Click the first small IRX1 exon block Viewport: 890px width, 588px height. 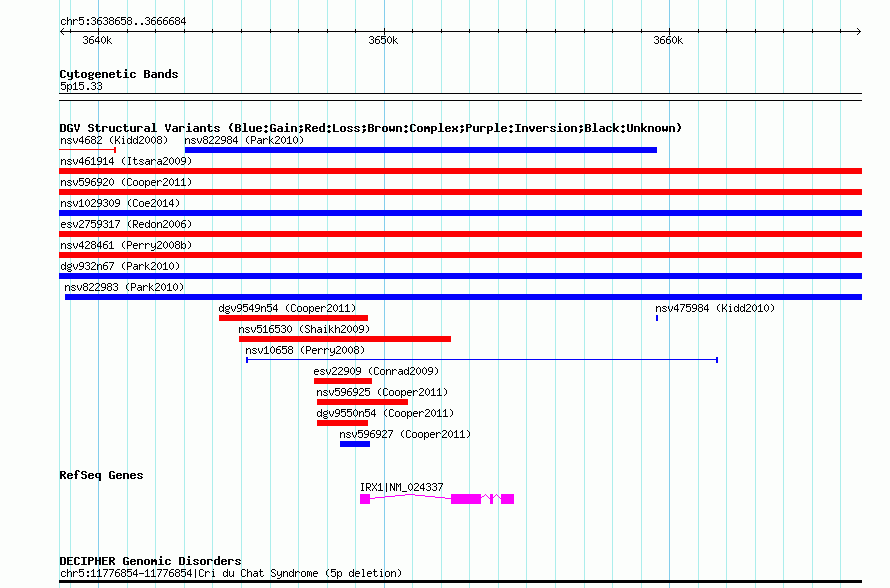(365, 499)
